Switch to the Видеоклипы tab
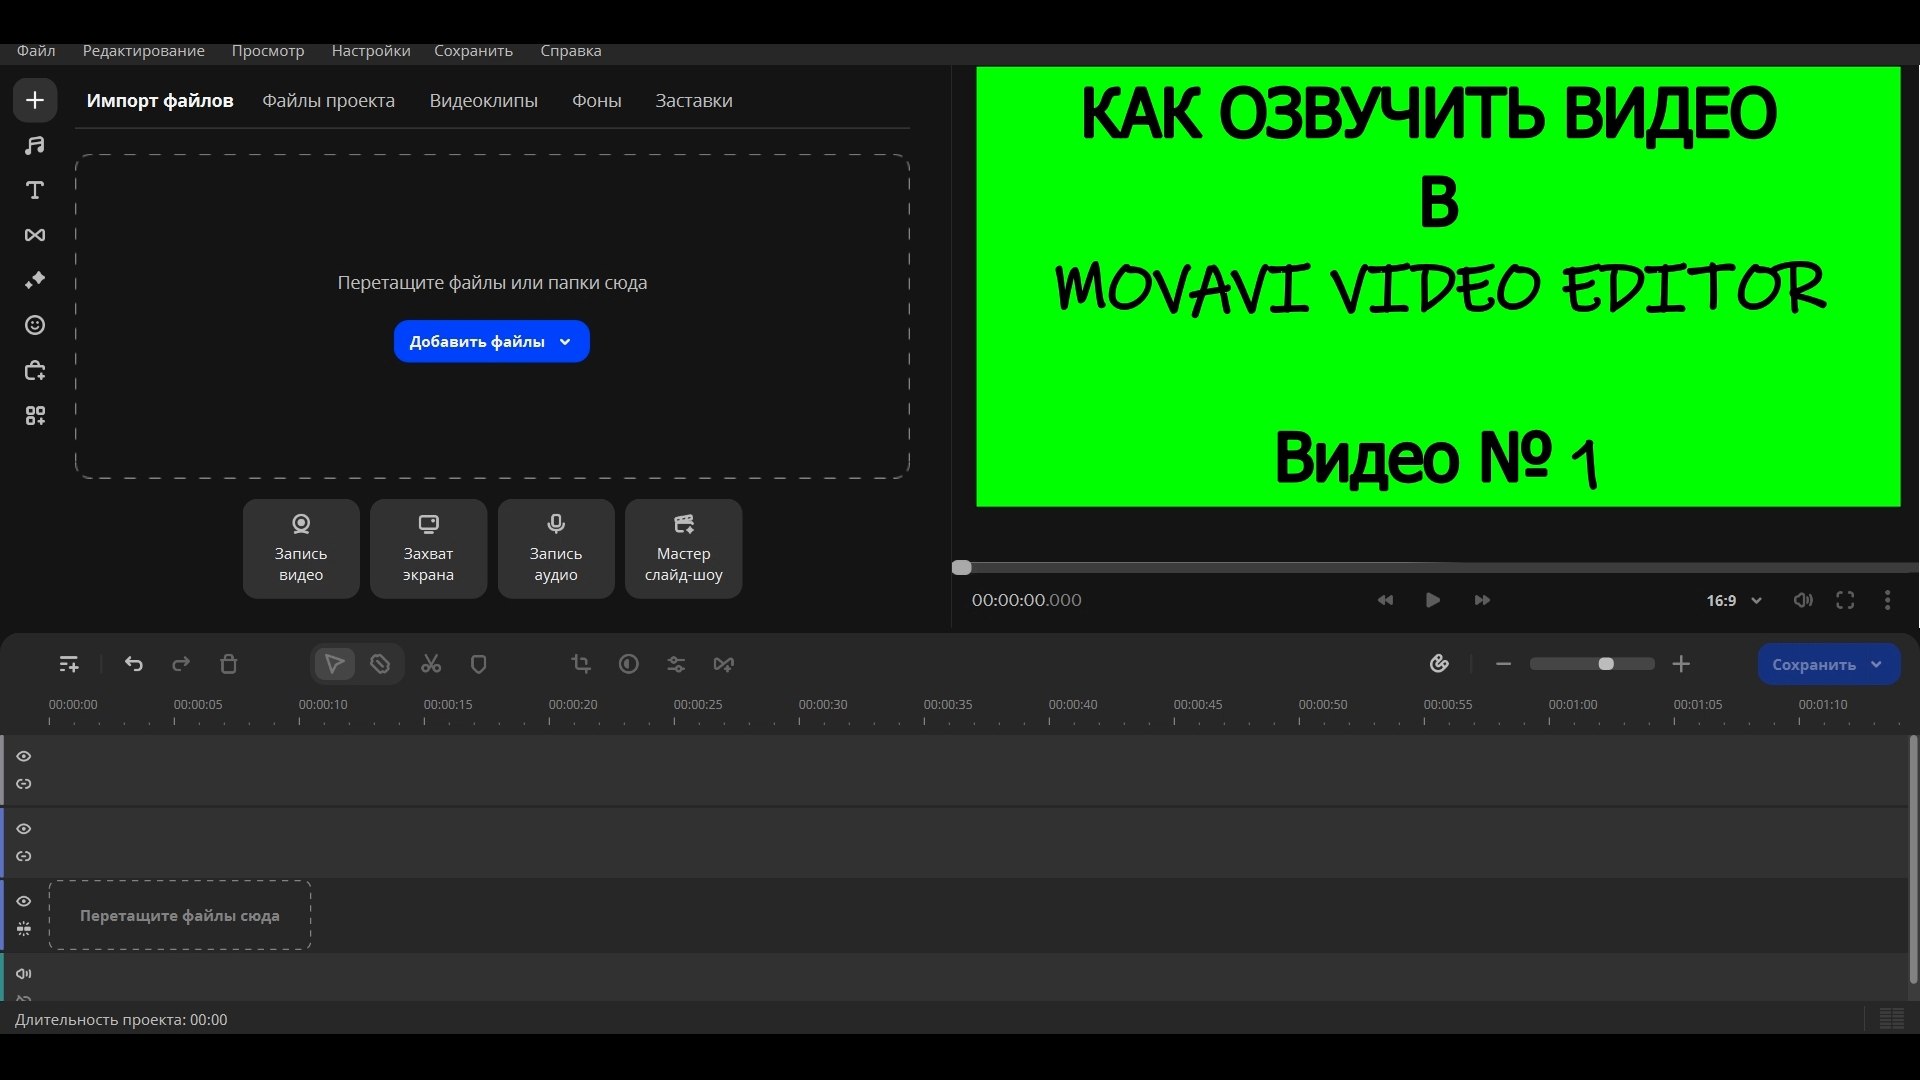The height and width of the screenshot is (1080, 1920). click(483, 101)
